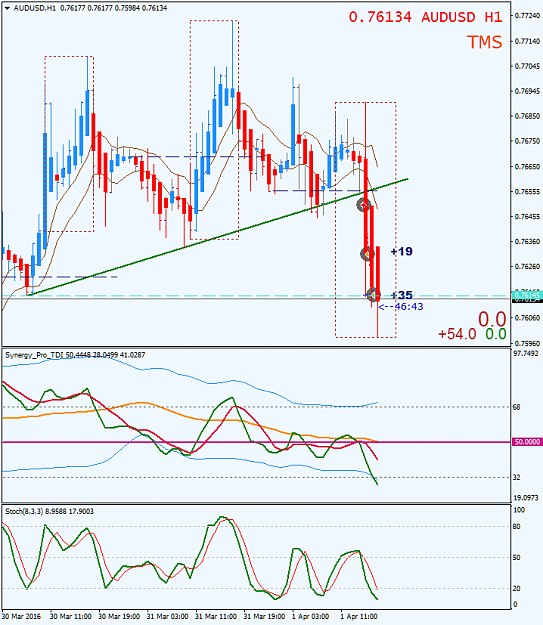
Task: Click price scale value 0.76750
Action: coord(527,141)
